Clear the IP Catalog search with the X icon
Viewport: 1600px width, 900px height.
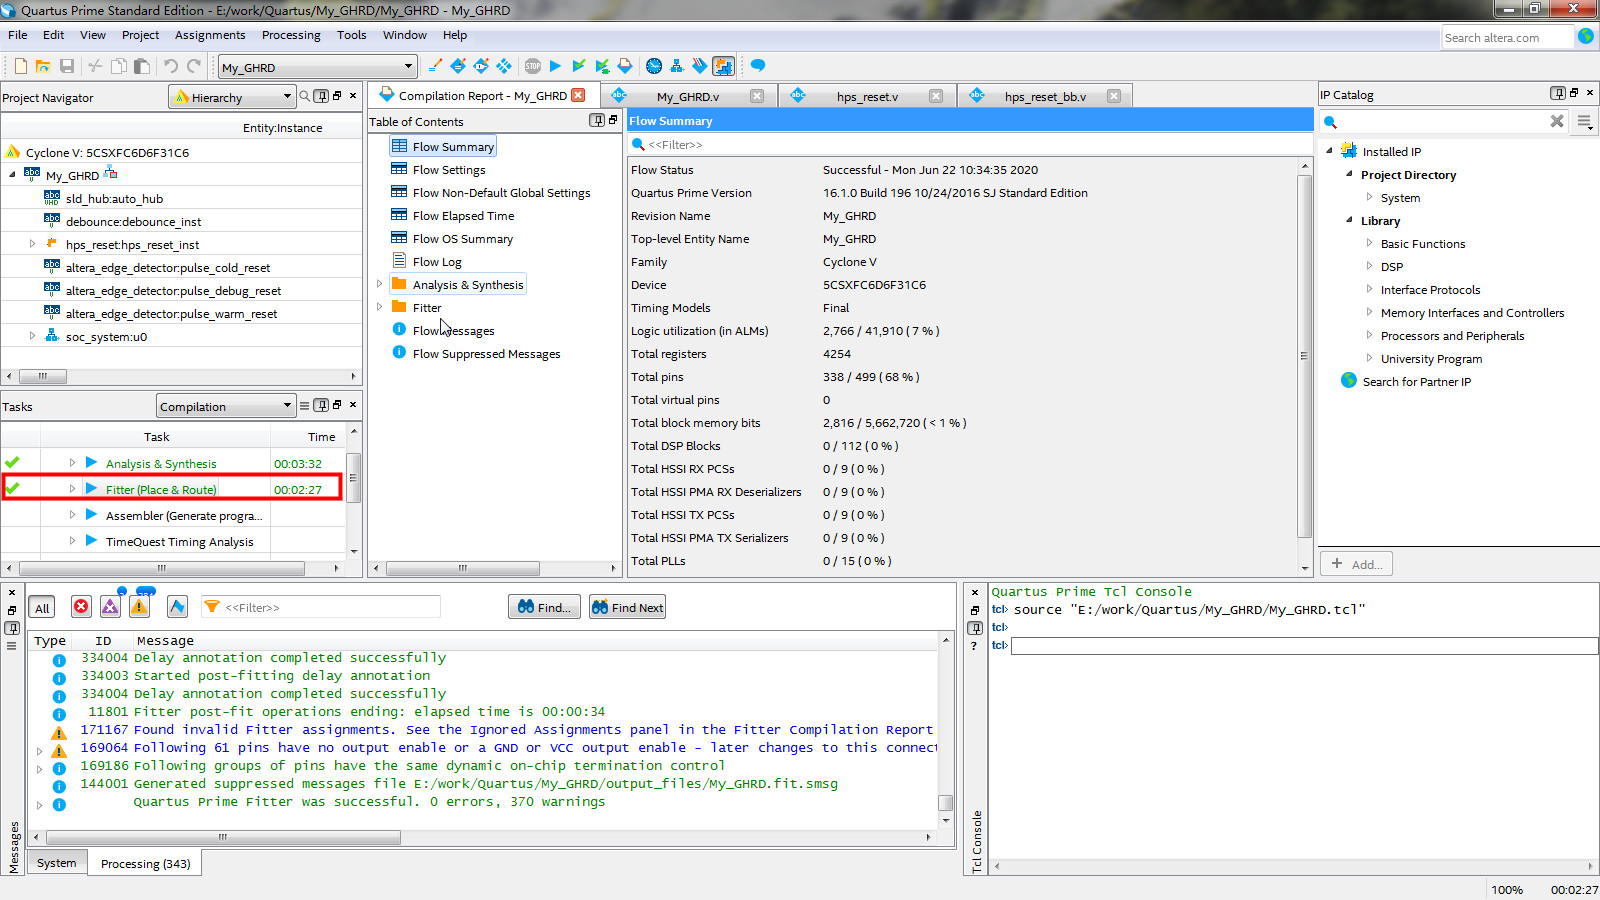(x=1557, y=121)
